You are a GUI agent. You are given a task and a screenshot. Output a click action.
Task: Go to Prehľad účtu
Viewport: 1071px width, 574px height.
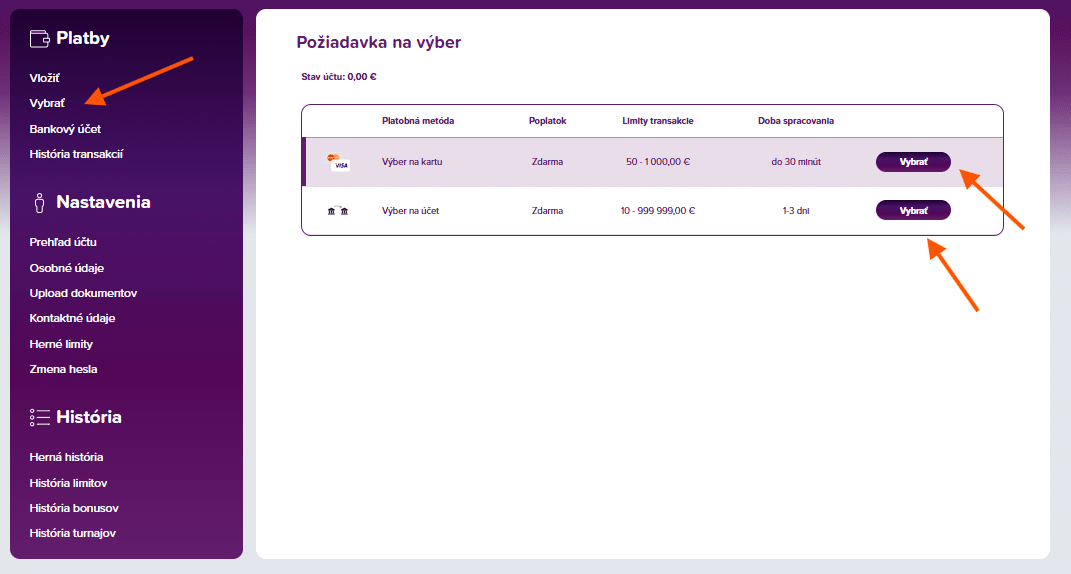(63, 242)
